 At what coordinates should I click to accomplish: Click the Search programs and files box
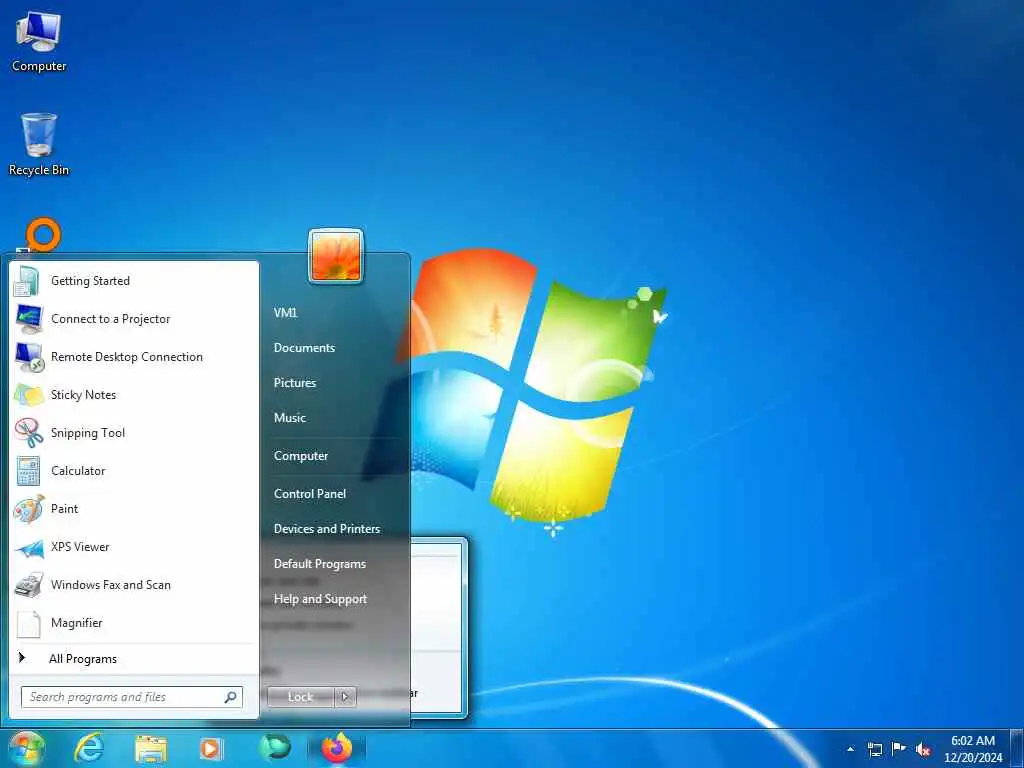coord(131,697)
